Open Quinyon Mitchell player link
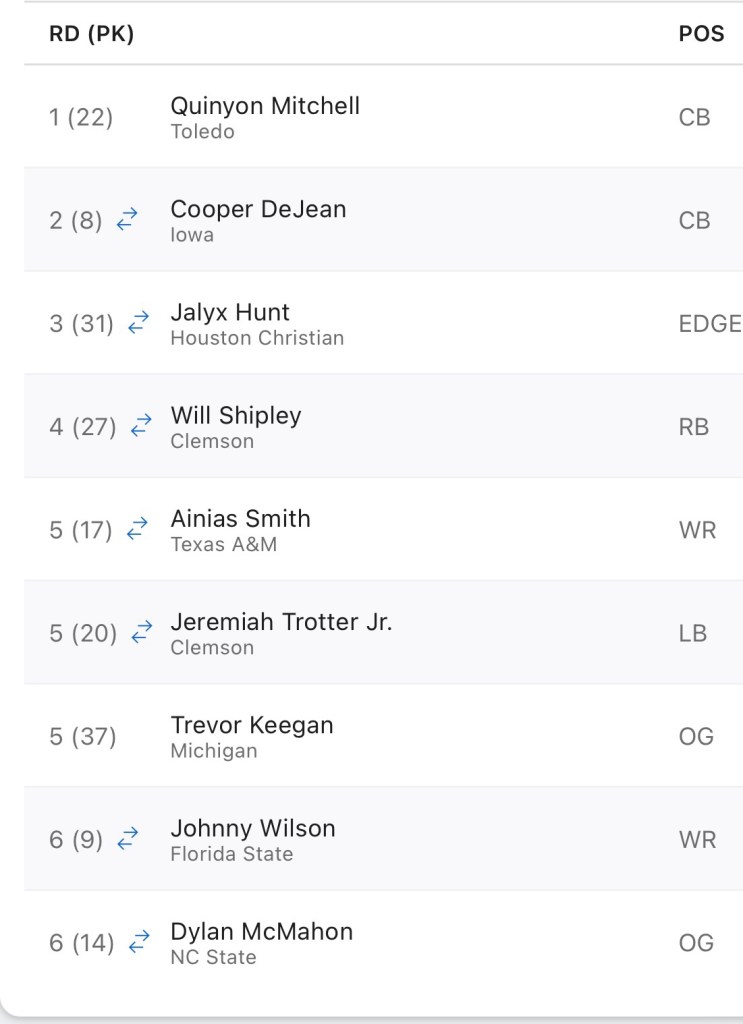This screenshot has height=1024, width=743. coord(265,106)
